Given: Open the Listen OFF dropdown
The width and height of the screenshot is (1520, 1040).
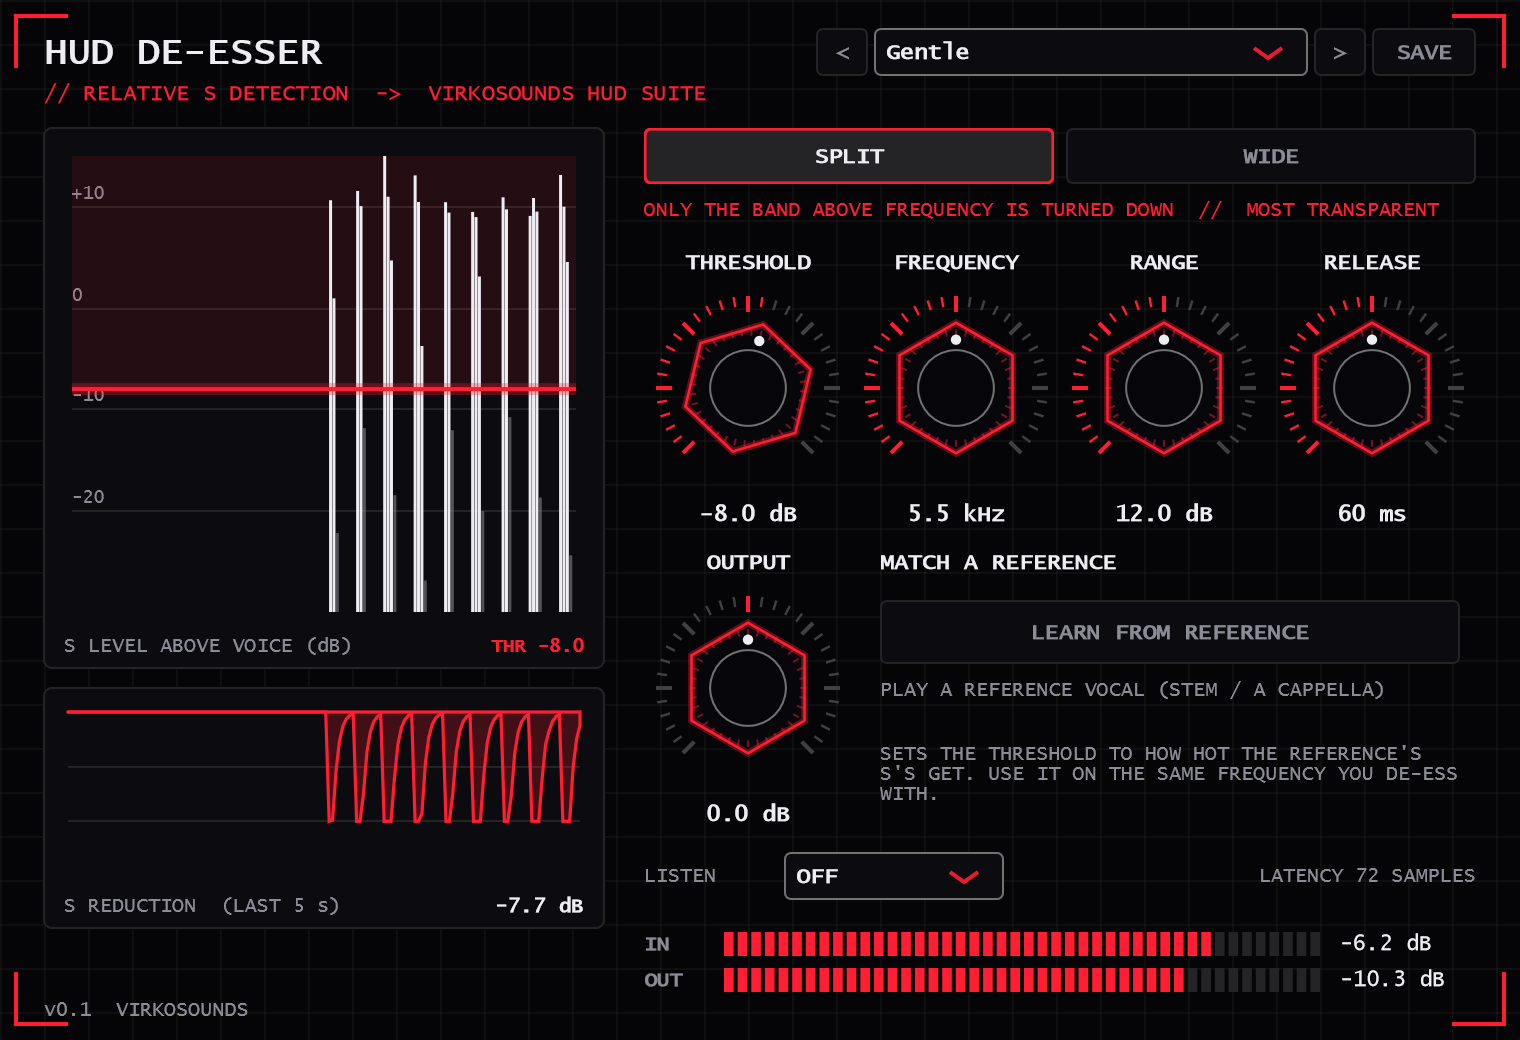Looking at the screenshot, I should [893, 876].
